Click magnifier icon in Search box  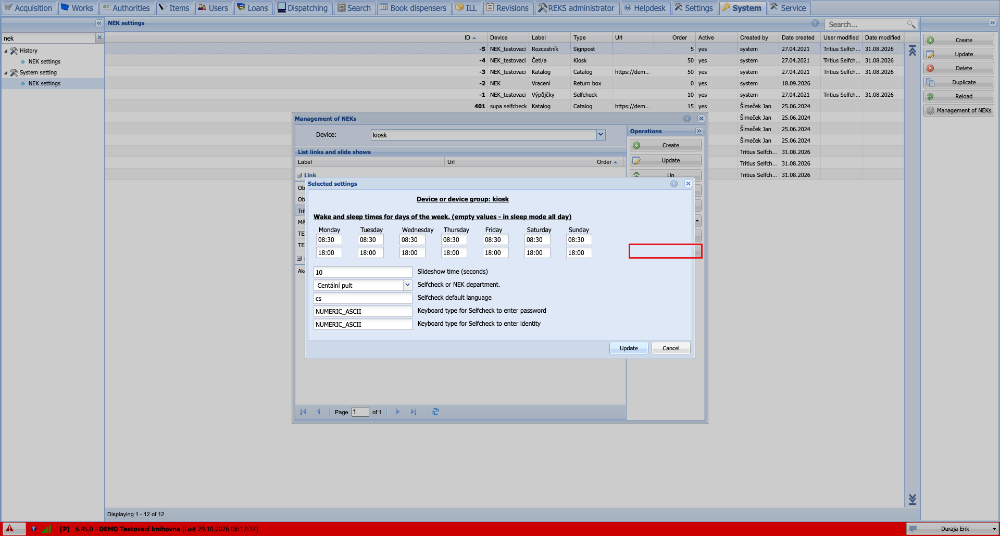pyautogui.click(x=911, y=24)
